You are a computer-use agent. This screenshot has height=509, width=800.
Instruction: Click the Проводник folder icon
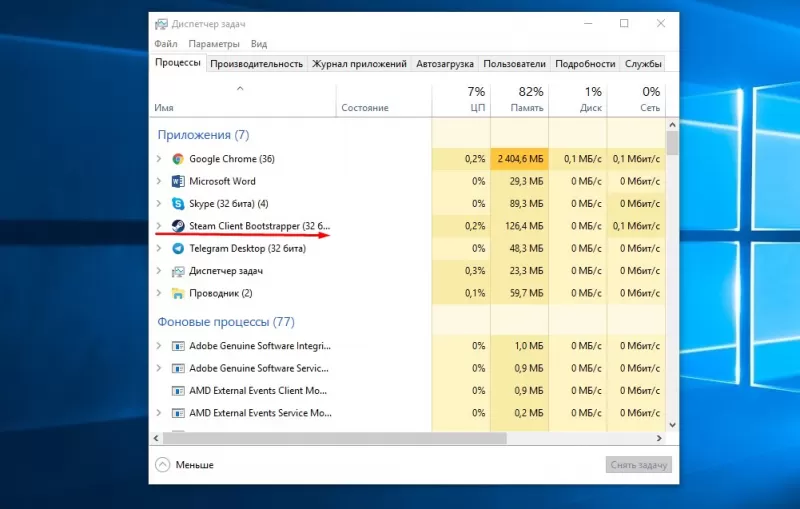[x=178, y=293]
